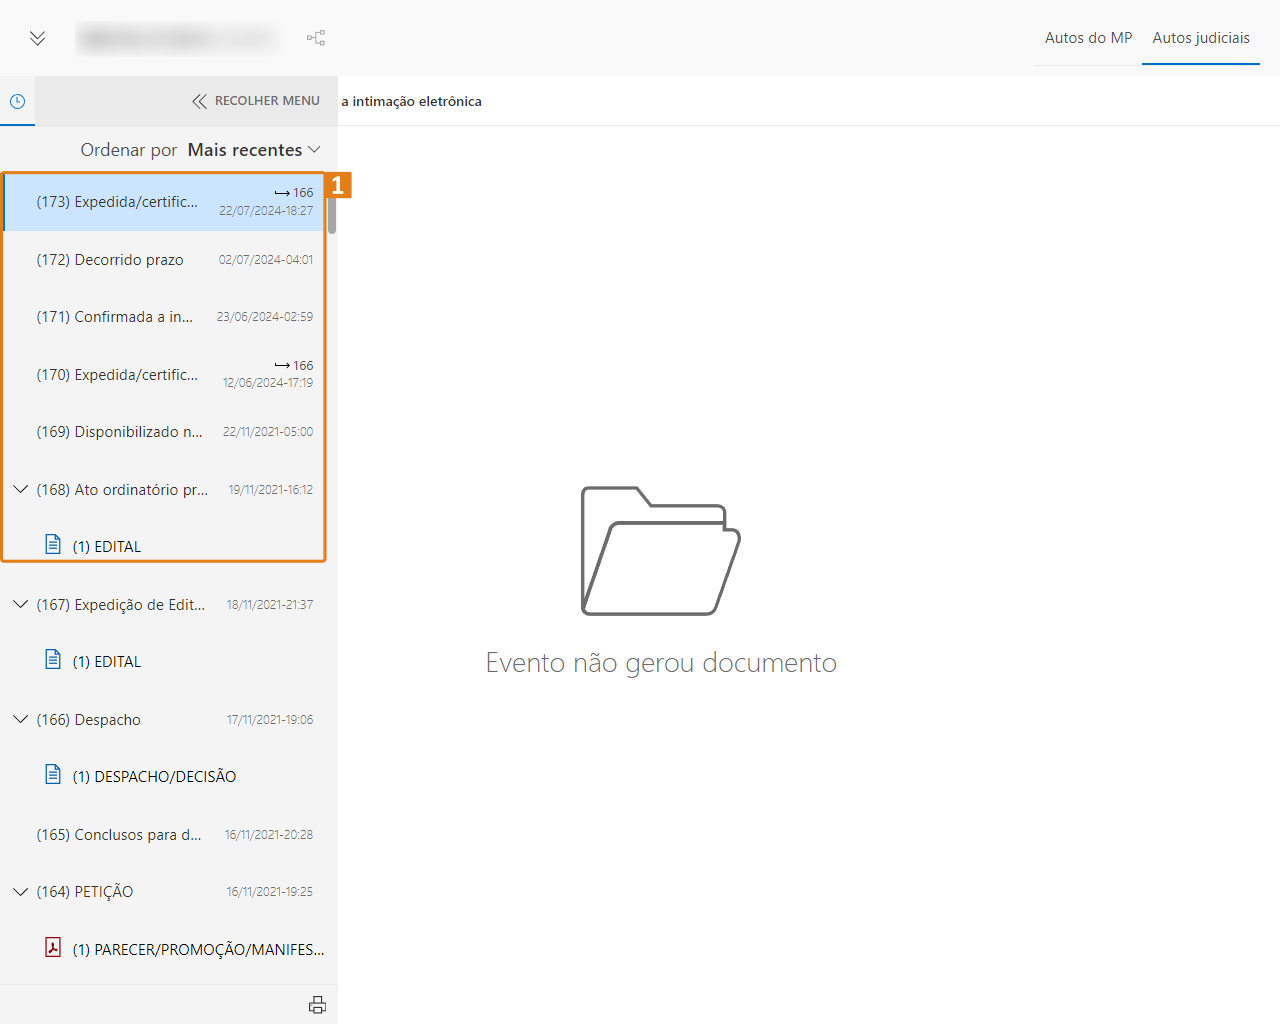This screenshot has height=1024, width=1280.
Task: Switch to Autos judiciais tab
Action: coord(1200,38)
